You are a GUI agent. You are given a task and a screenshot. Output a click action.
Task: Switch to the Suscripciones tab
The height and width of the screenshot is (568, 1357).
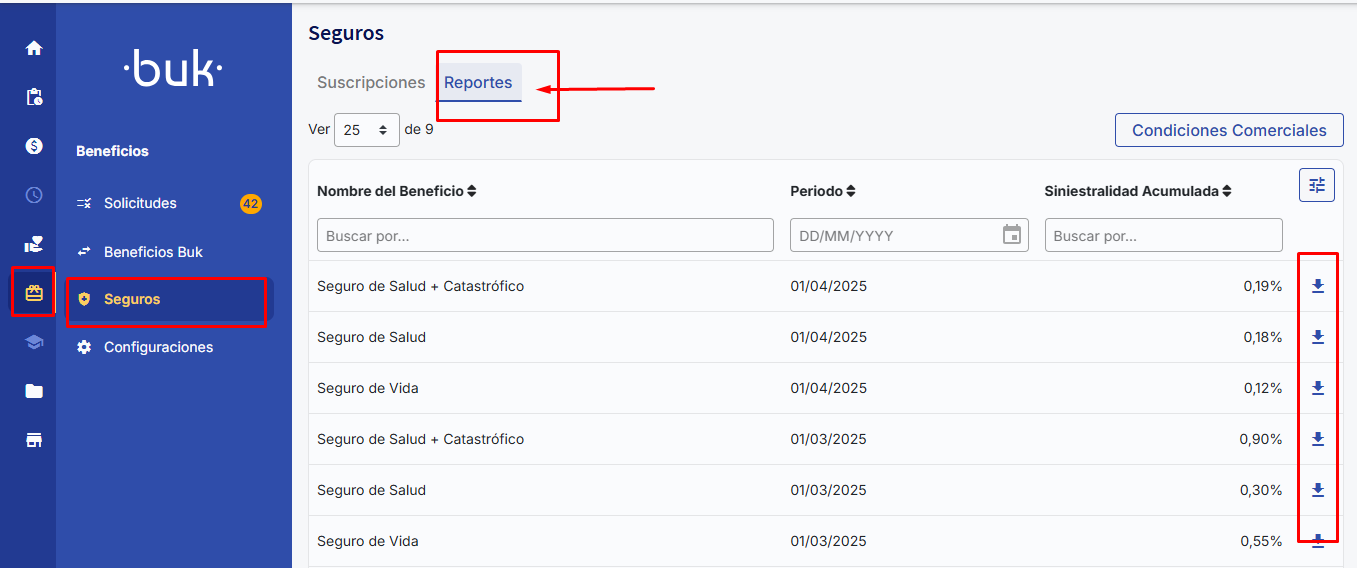click(371, 83)
